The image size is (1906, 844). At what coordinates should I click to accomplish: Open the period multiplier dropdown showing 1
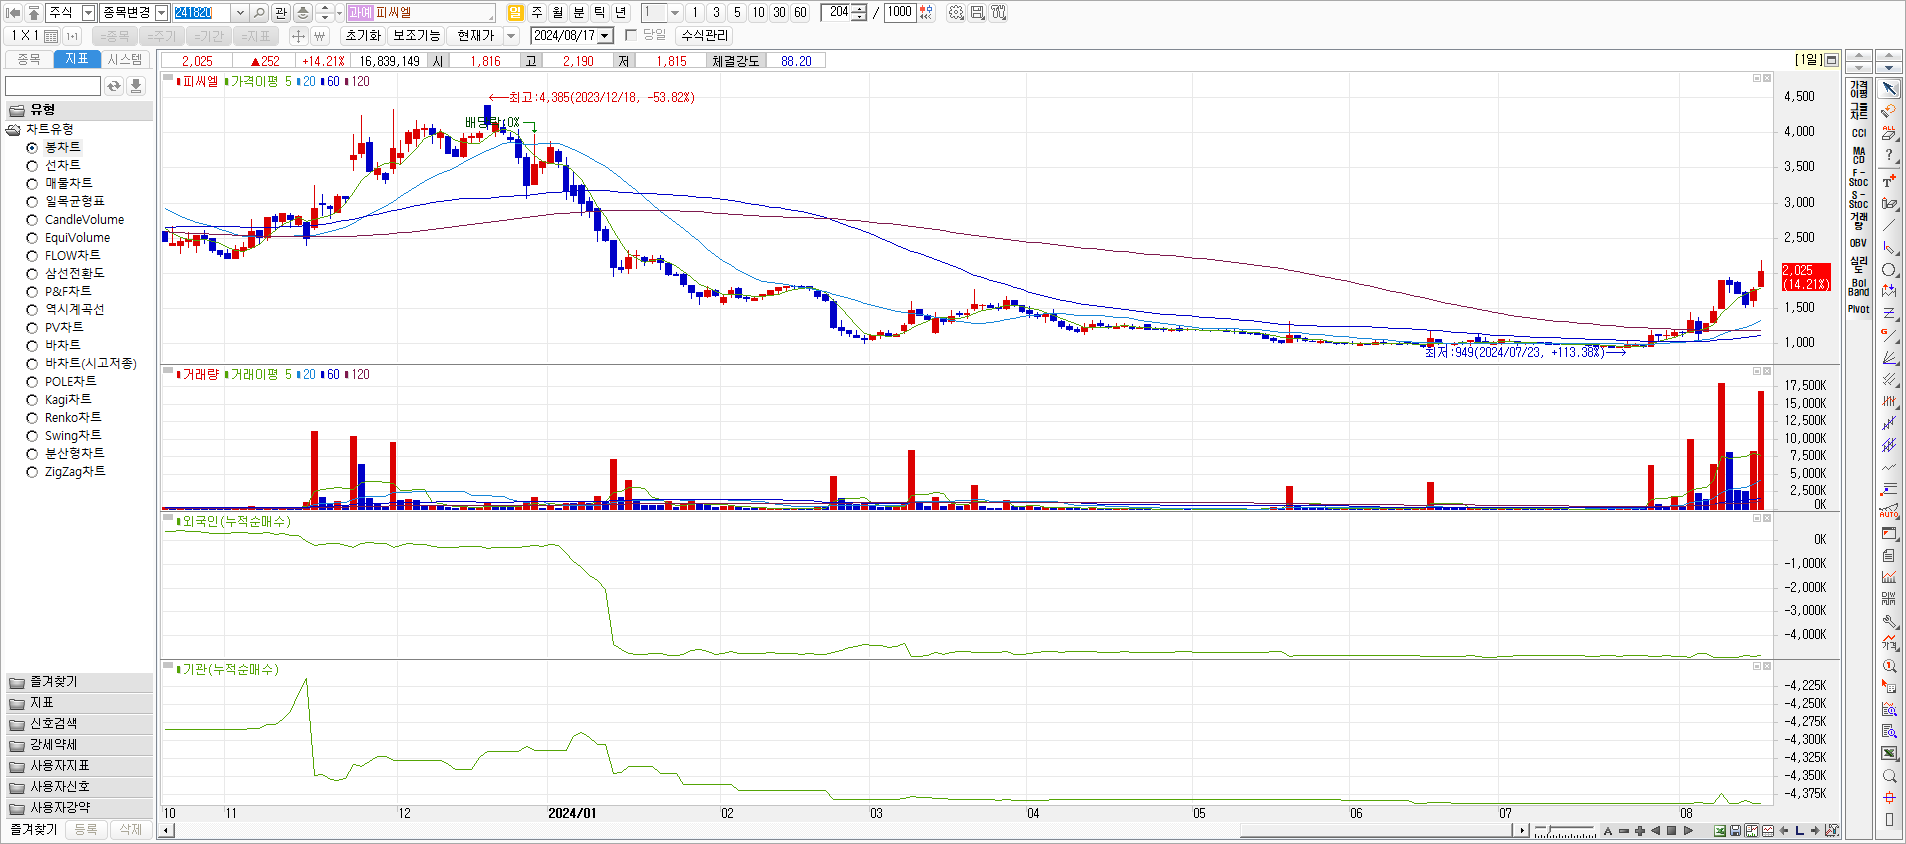675,13
